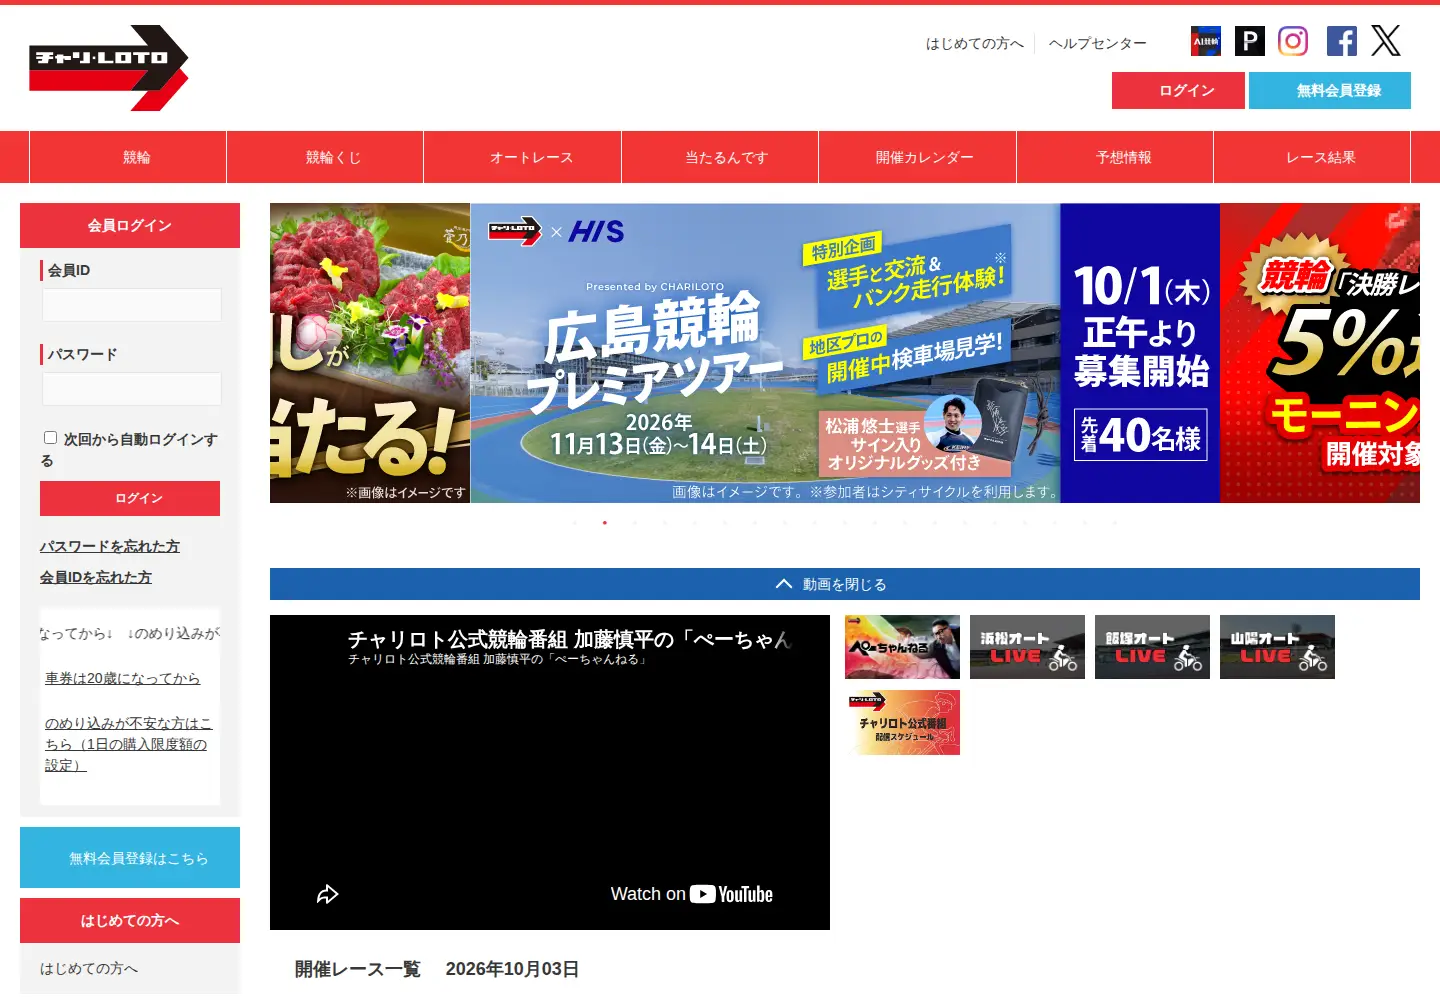The width and height of the screenshot is (1440, 1000).
Task: Click the share arrow on the video
Action: [327, 894]
